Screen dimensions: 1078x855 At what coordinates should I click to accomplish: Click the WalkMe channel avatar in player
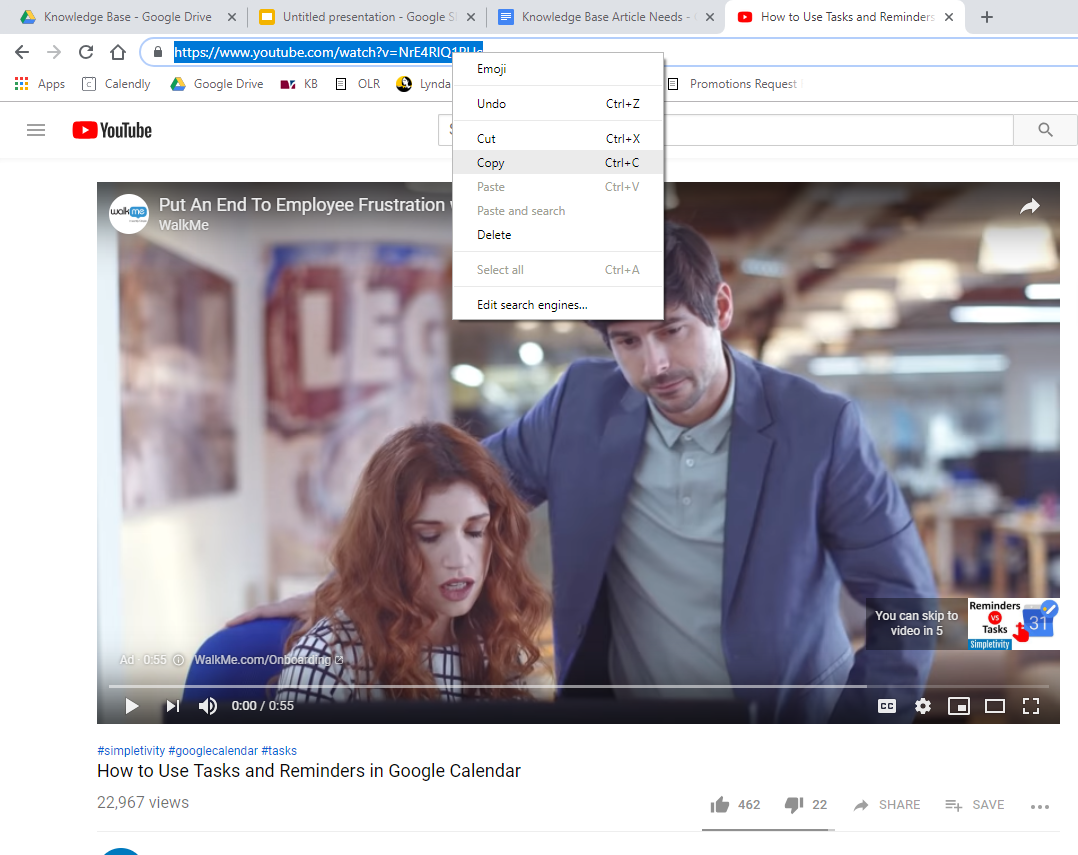coord(129,214)
